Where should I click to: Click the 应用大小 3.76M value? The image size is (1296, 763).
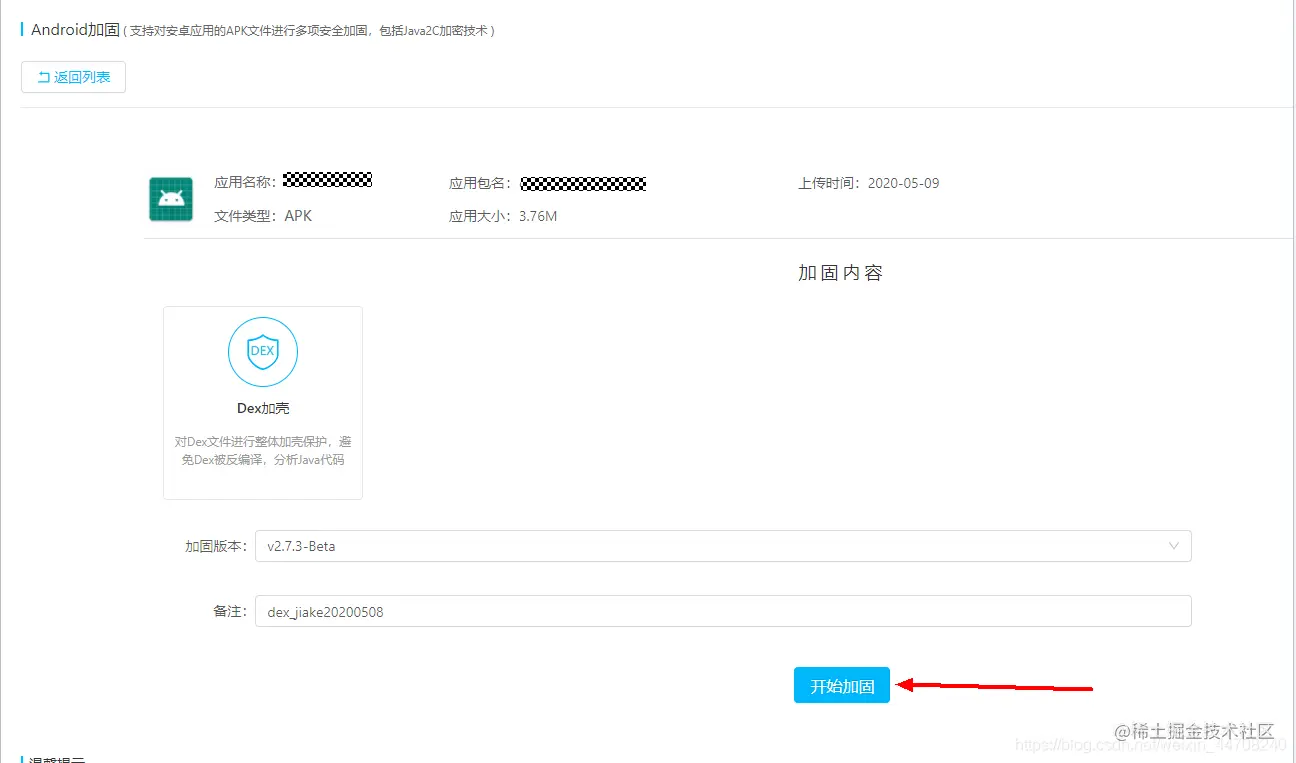[538, 216]
